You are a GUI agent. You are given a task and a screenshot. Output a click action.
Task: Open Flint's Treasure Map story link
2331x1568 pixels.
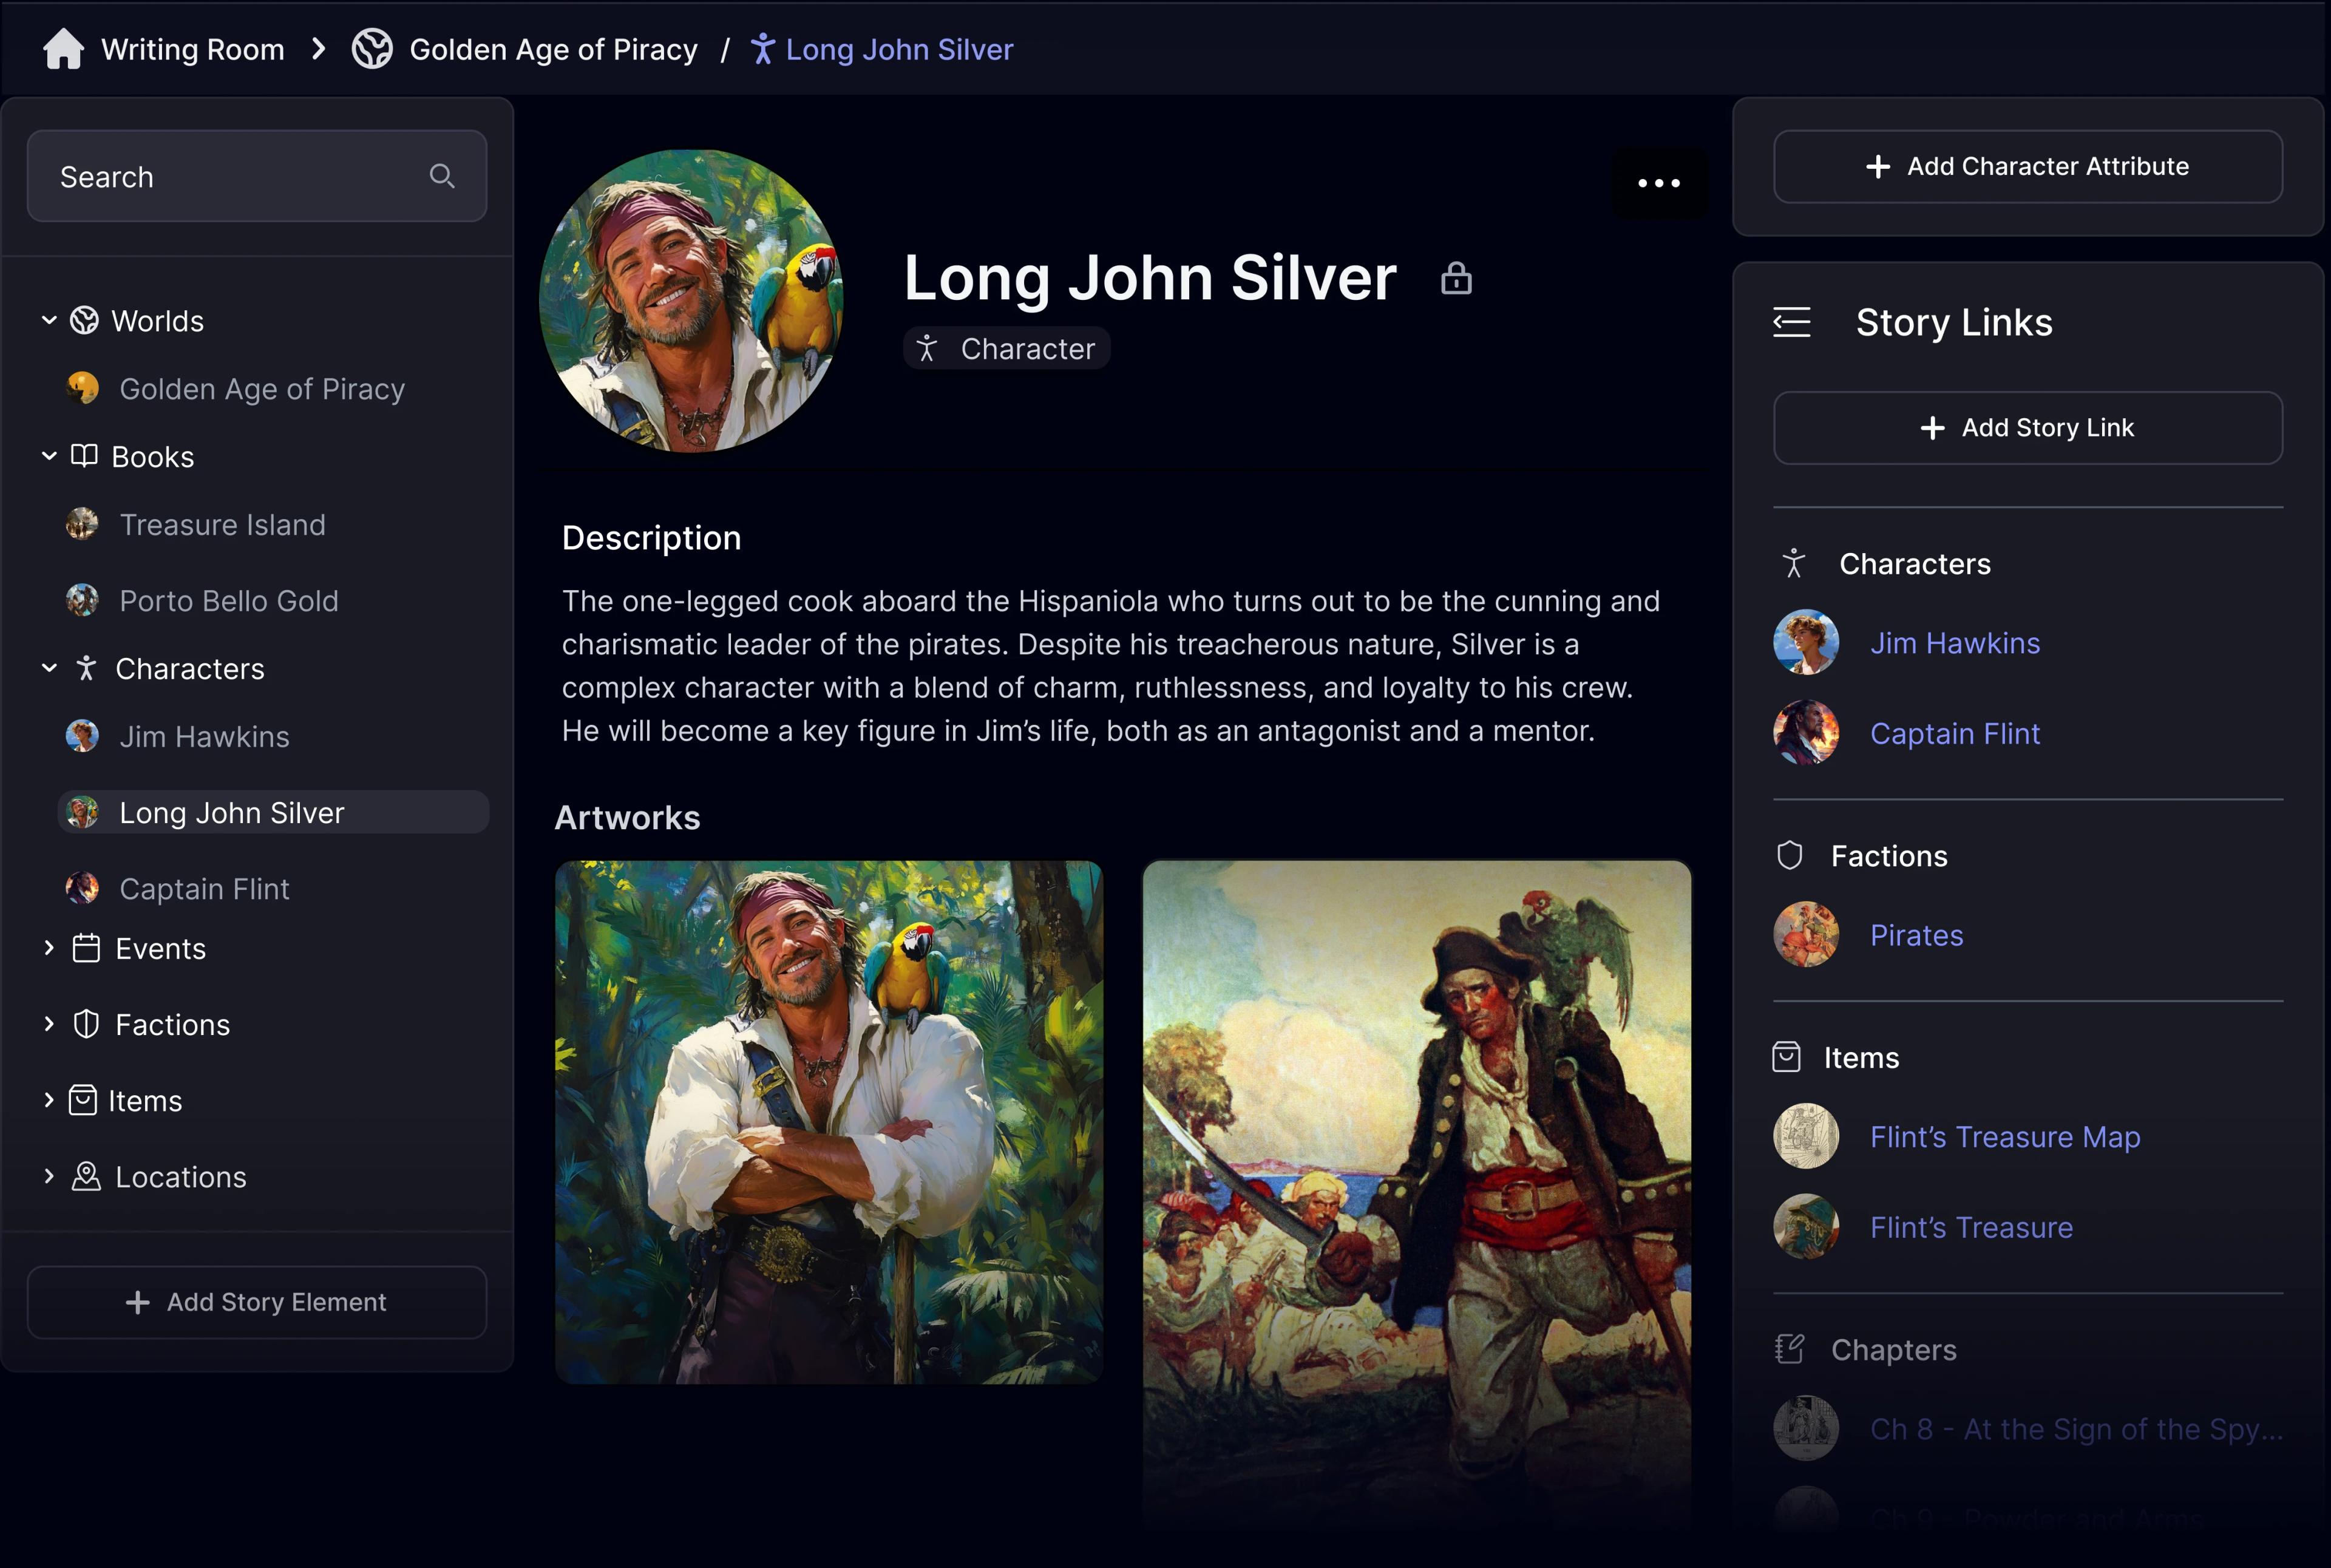[2005, 1136]
